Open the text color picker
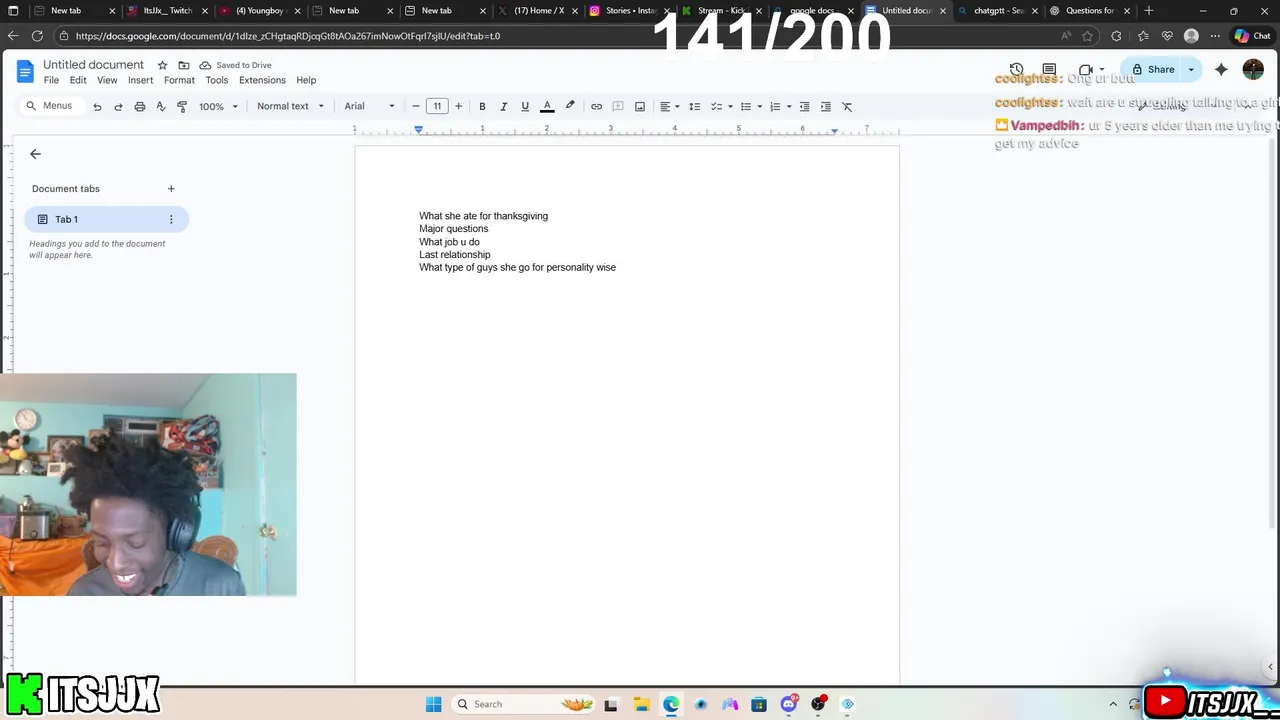The image size is (1280, 720). 547,106
